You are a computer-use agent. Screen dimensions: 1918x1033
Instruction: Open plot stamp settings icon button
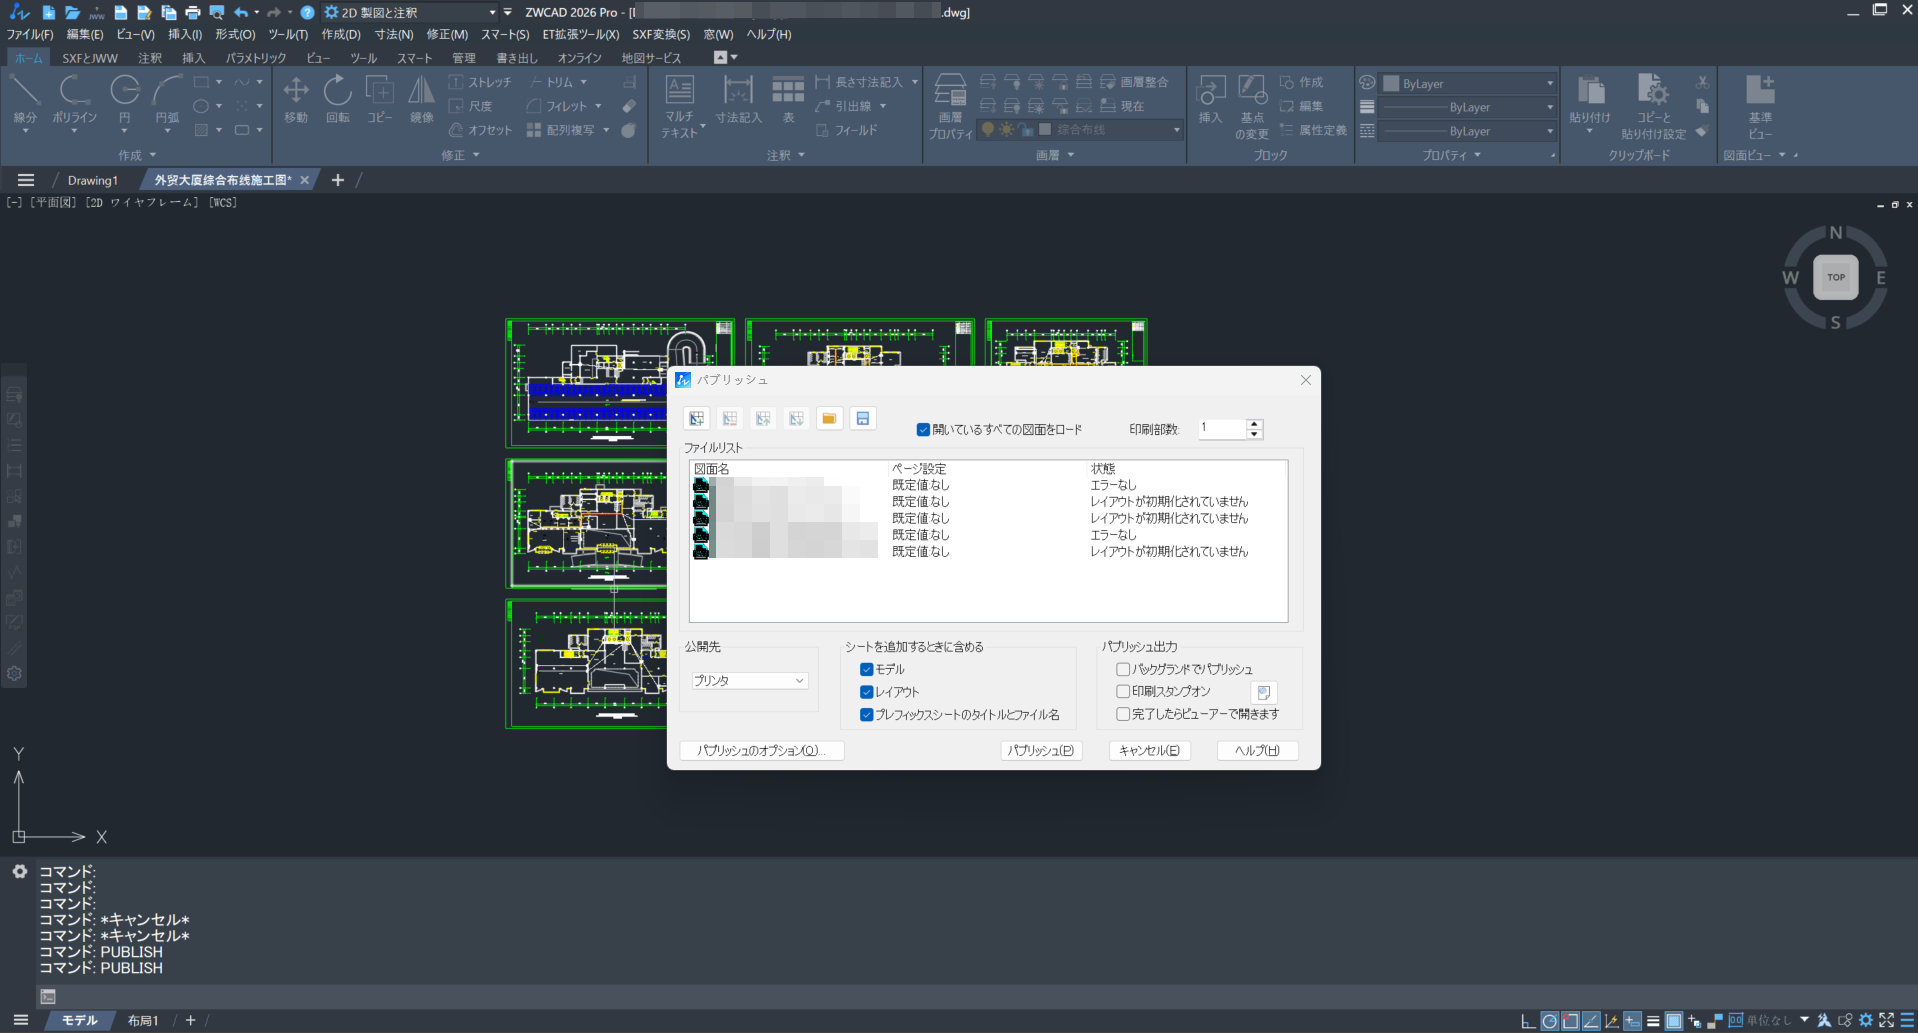point(1263,692)
